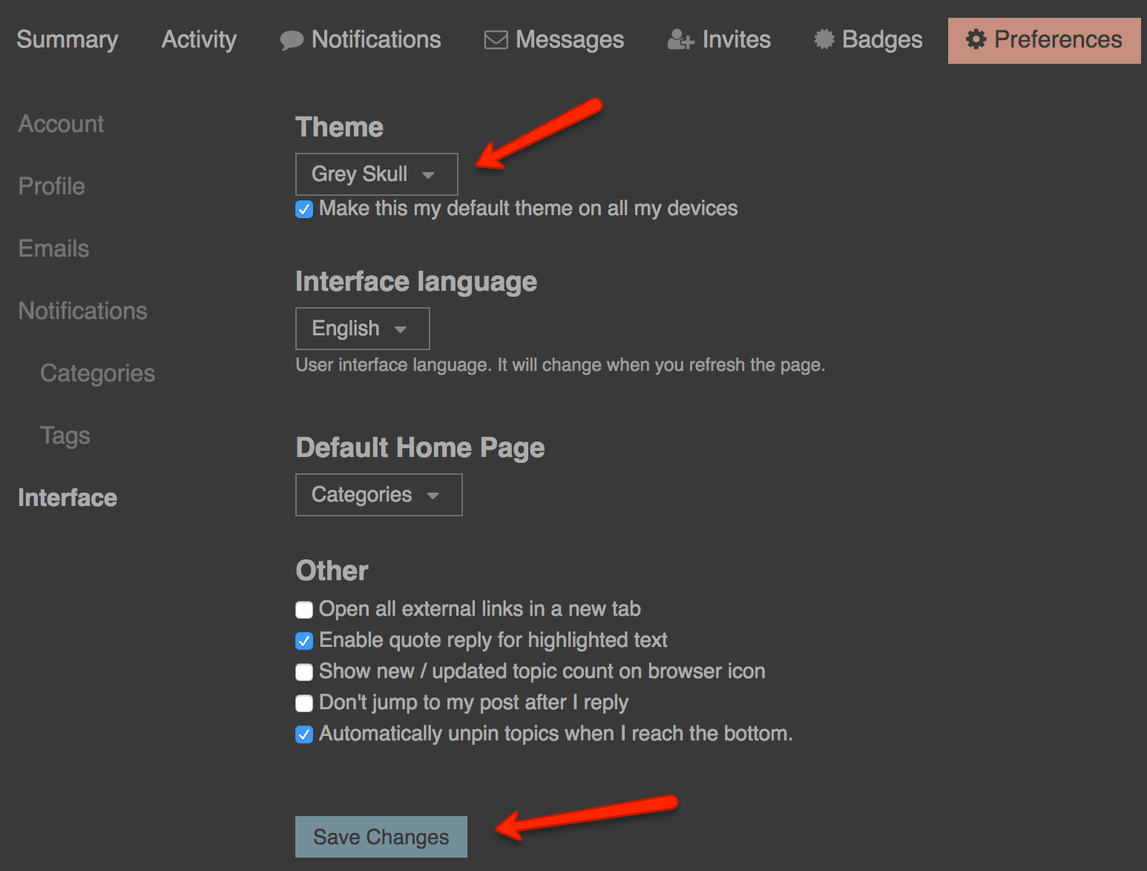Open the Grey Skull theme dropdown

376,174
